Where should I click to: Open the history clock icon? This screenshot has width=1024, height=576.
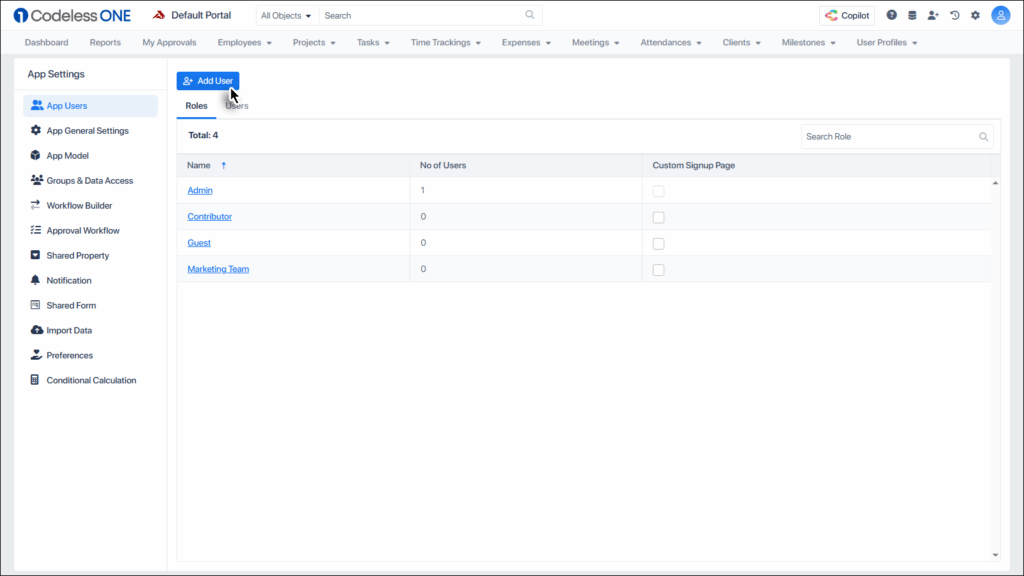955,15
